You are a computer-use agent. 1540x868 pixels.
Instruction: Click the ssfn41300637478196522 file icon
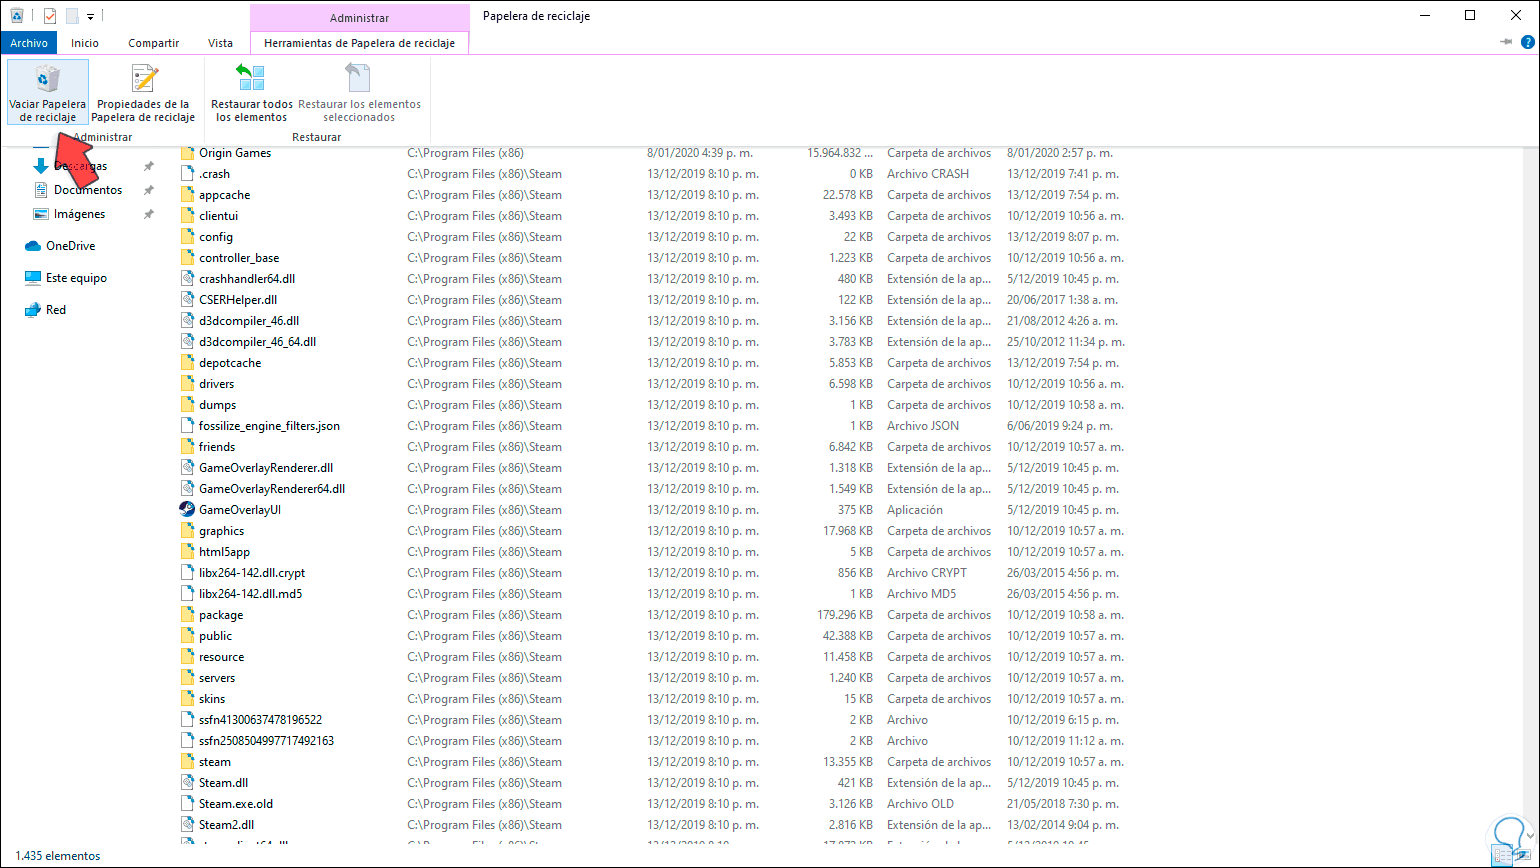click(187, 720)
